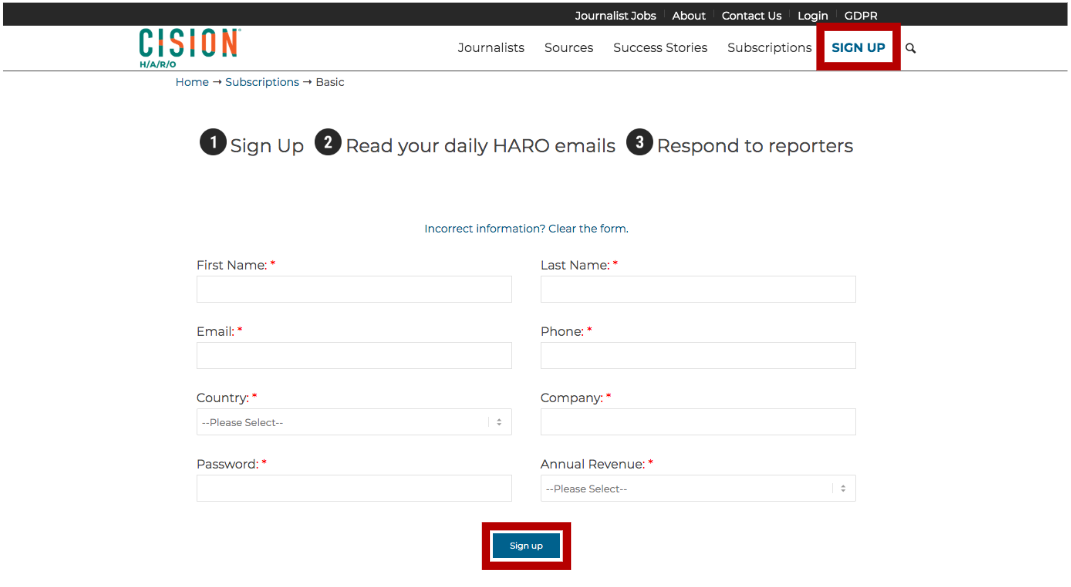Click the Login link
The image size is (1071, 587).
point(812,16)
